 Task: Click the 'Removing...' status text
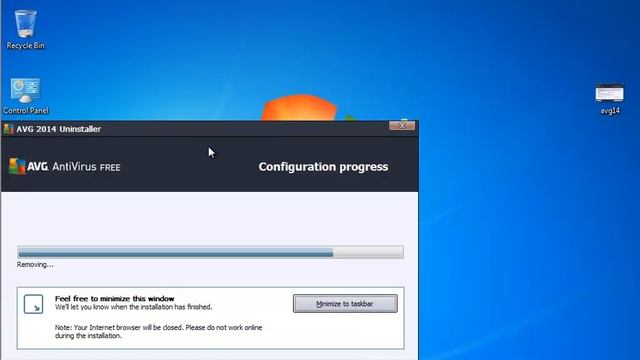[35, 264]
